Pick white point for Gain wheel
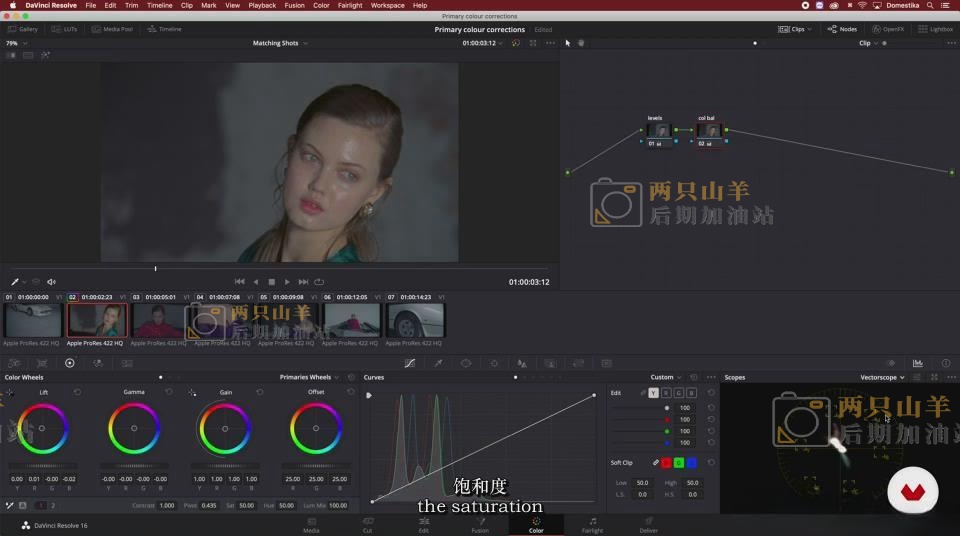This screenshot has height=536, width=960. [192, 392]
